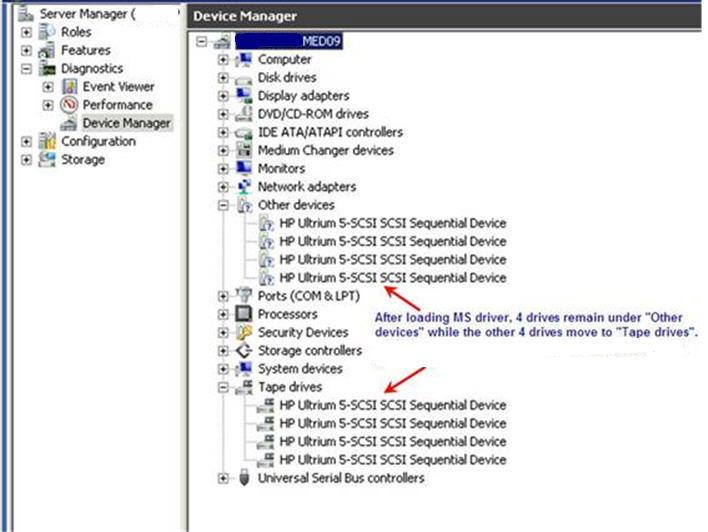
Task: Click the Universal Serial Bus controllers icon
Action: coord(244,478)
